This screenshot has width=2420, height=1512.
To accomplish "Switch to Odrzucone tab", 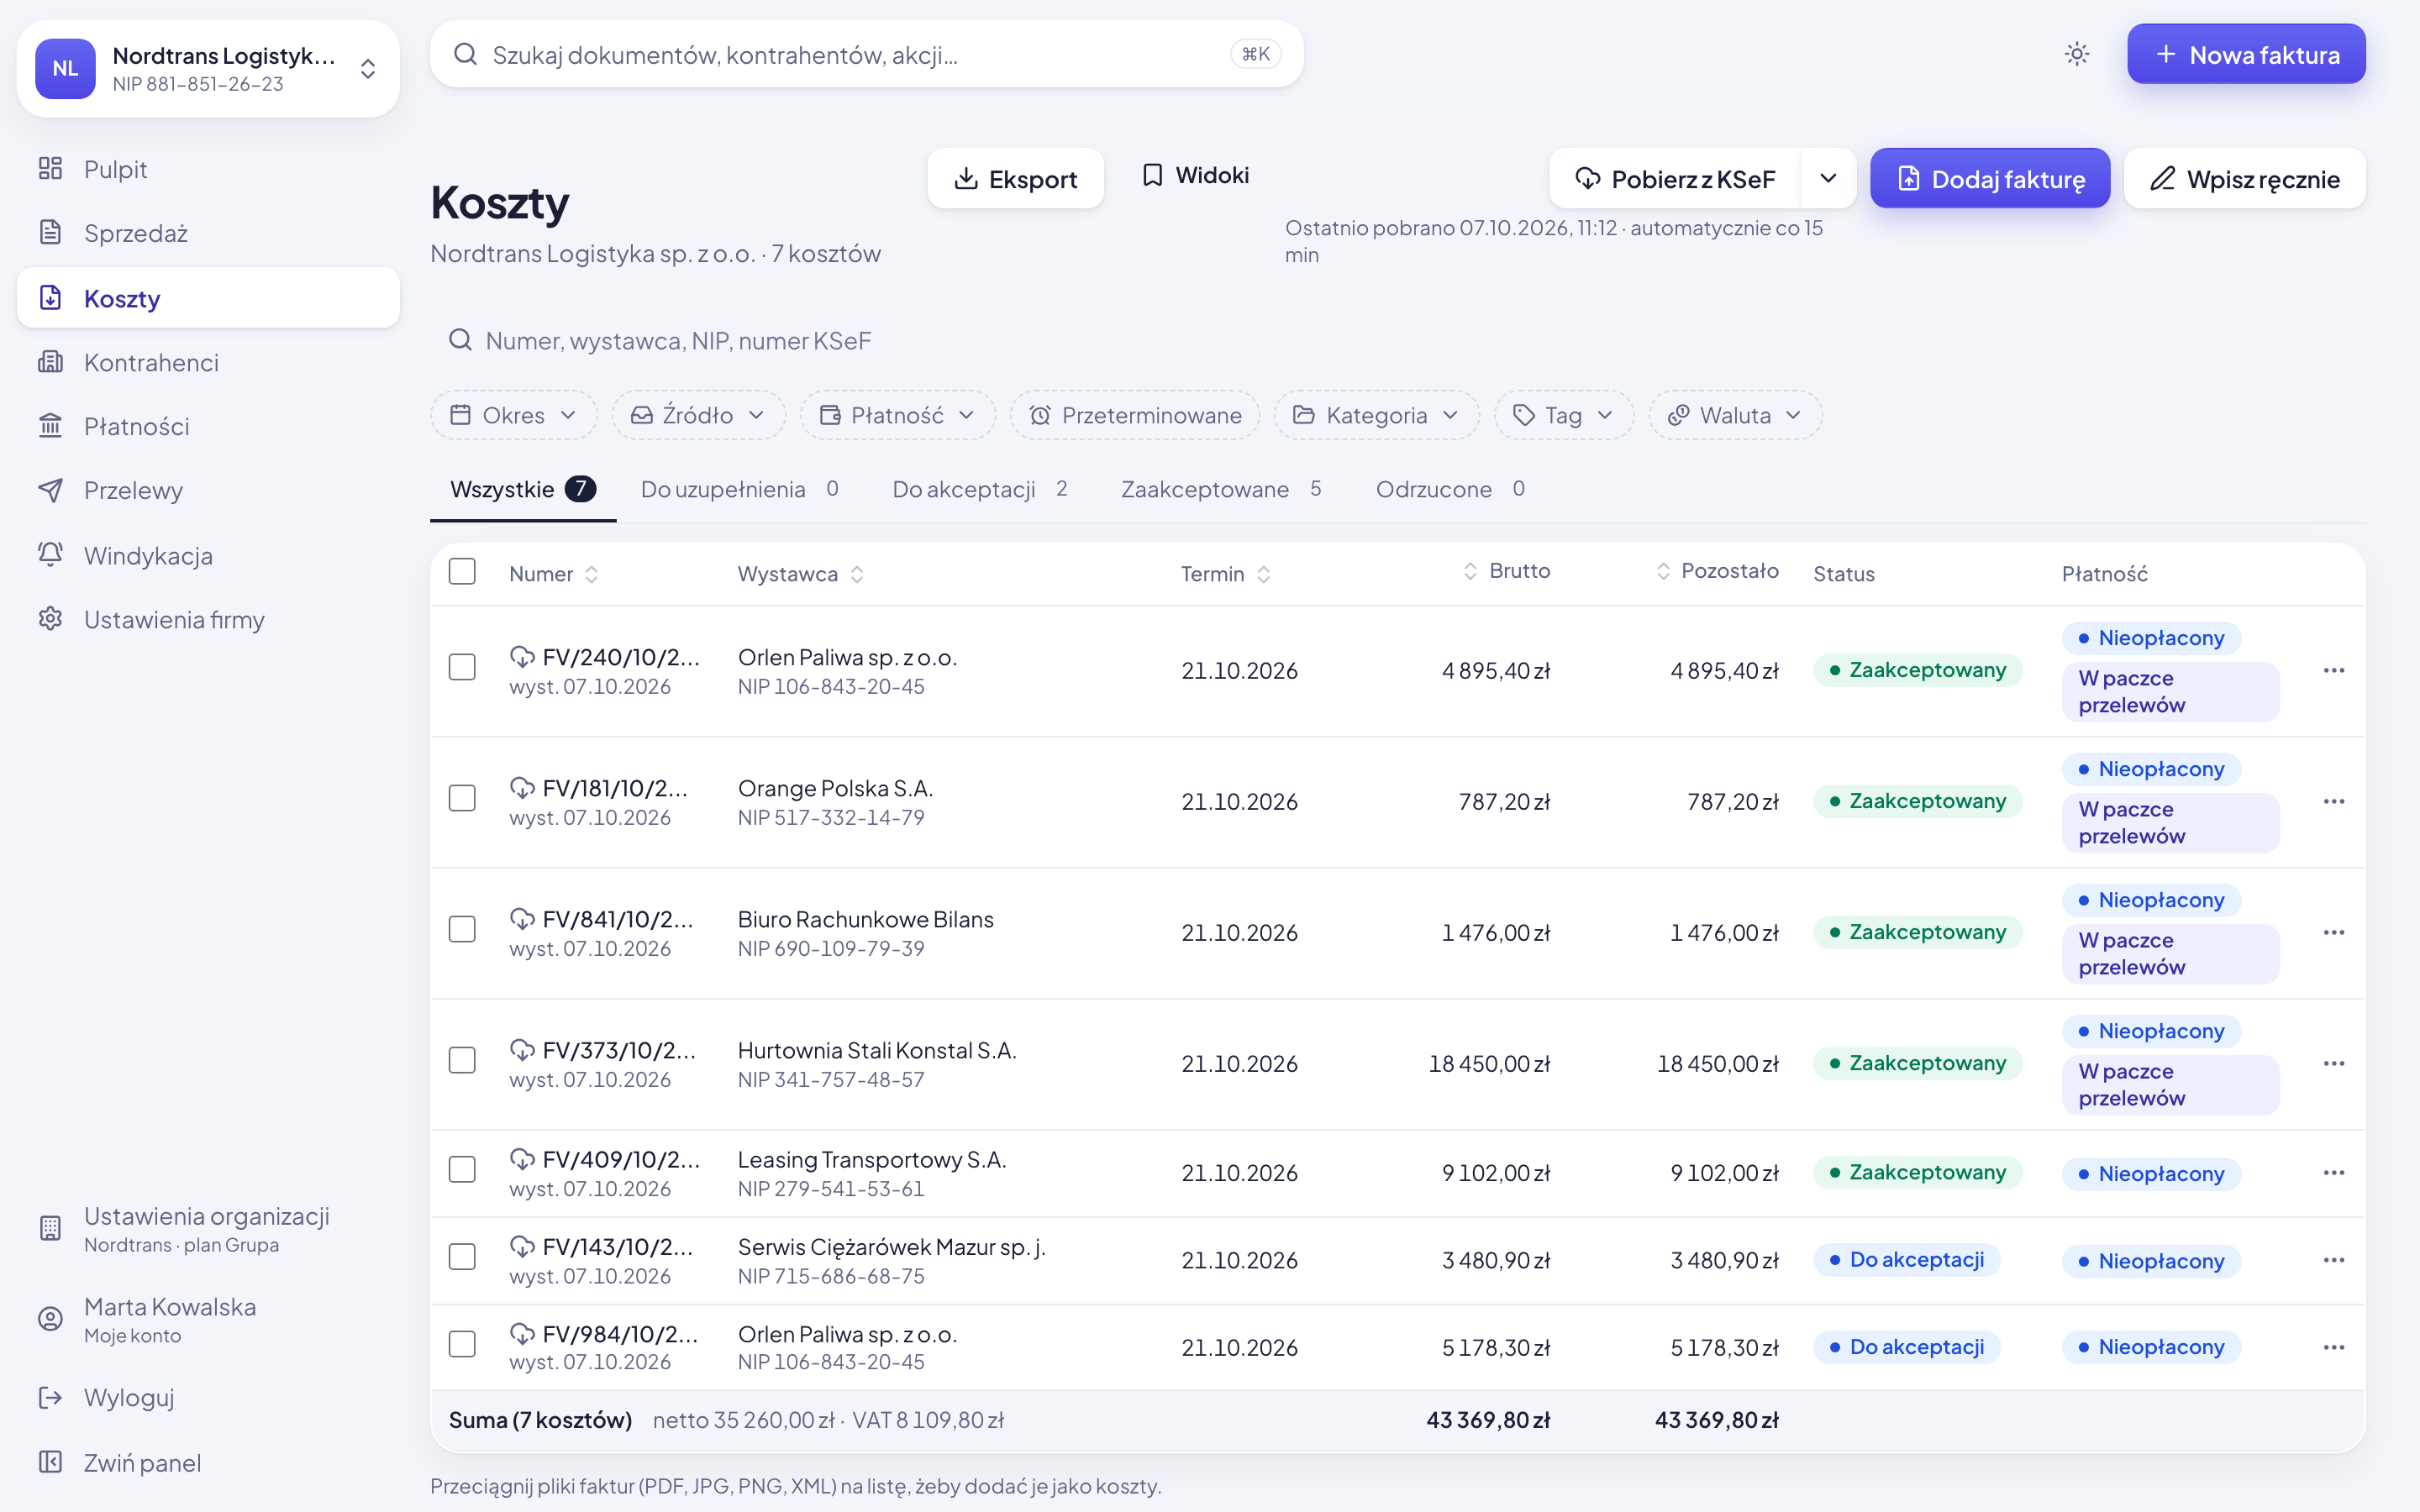I will [1450, 489].
